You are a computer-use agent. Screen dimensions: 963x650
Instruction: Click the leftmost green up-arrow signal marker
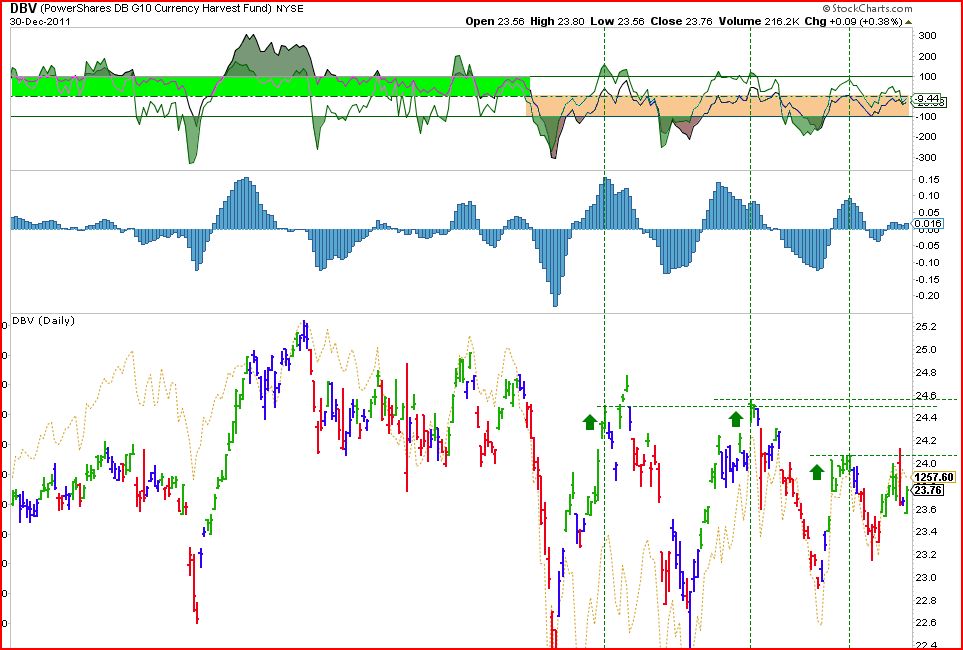(590, 421)
